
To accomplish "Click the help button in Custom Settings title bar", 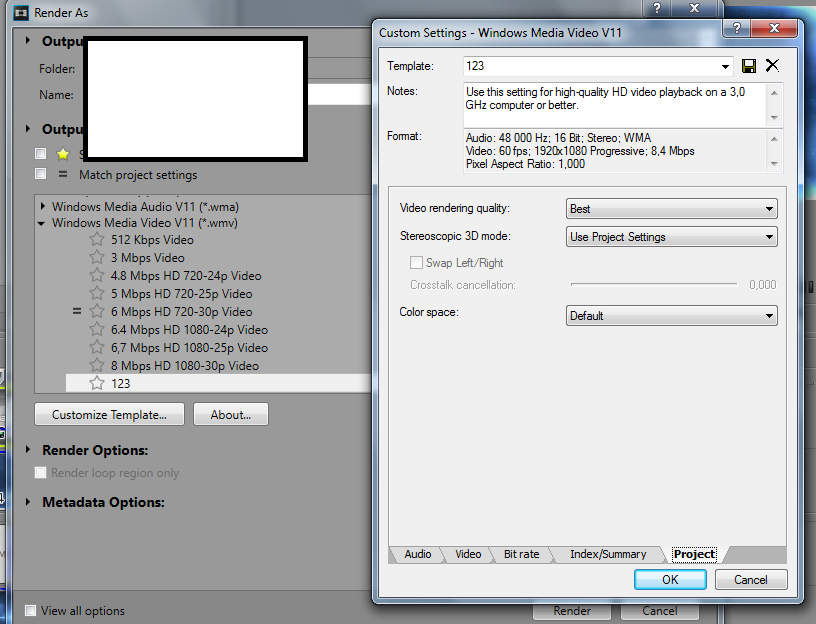I will tap(736, 28).
